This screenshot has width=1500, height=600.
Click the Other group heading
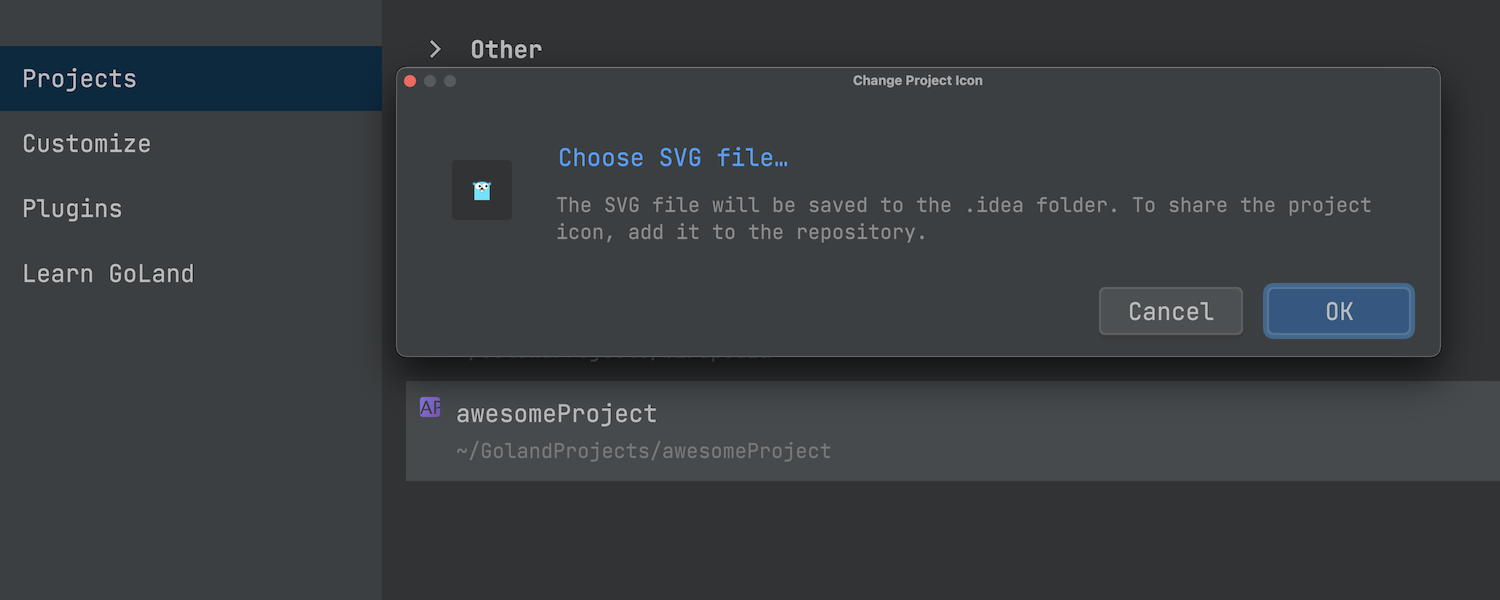506,49
